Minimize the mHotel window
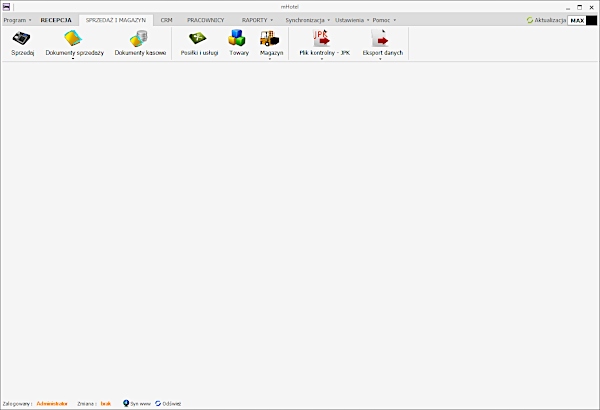Viewport: 600px width, 410px height. pyautogui.click(x=568, y=7)
